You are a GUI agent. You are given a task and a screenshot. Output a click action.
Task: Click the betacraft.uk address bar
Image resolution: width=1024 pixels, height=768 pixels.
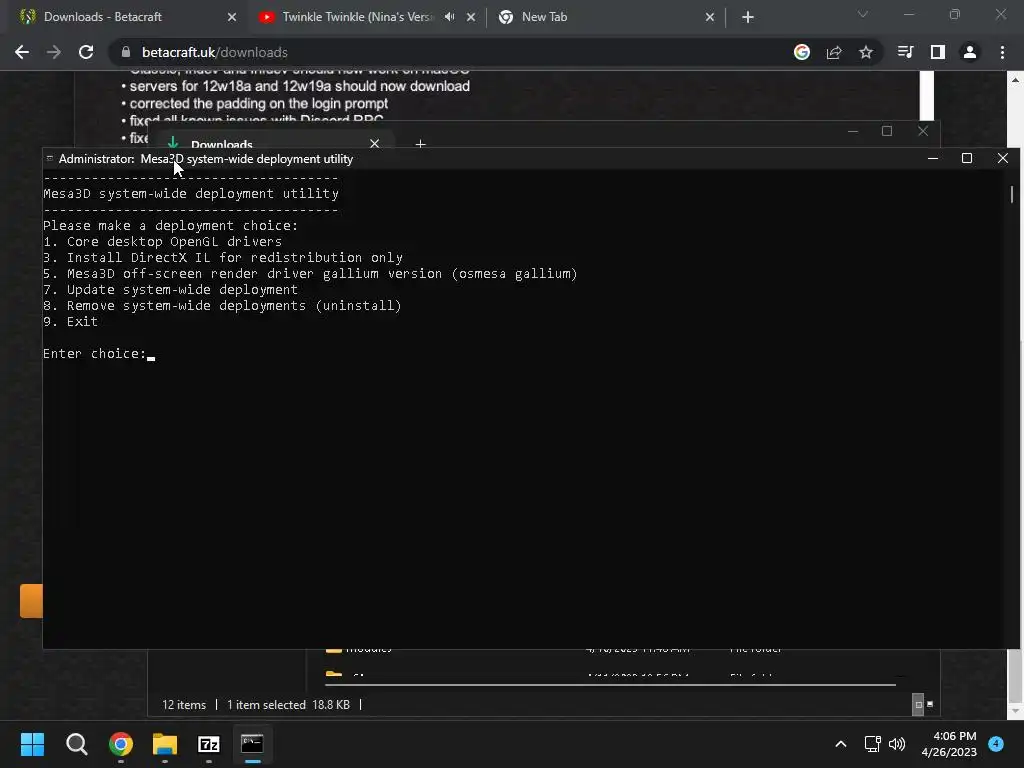(x=457, y=52)
